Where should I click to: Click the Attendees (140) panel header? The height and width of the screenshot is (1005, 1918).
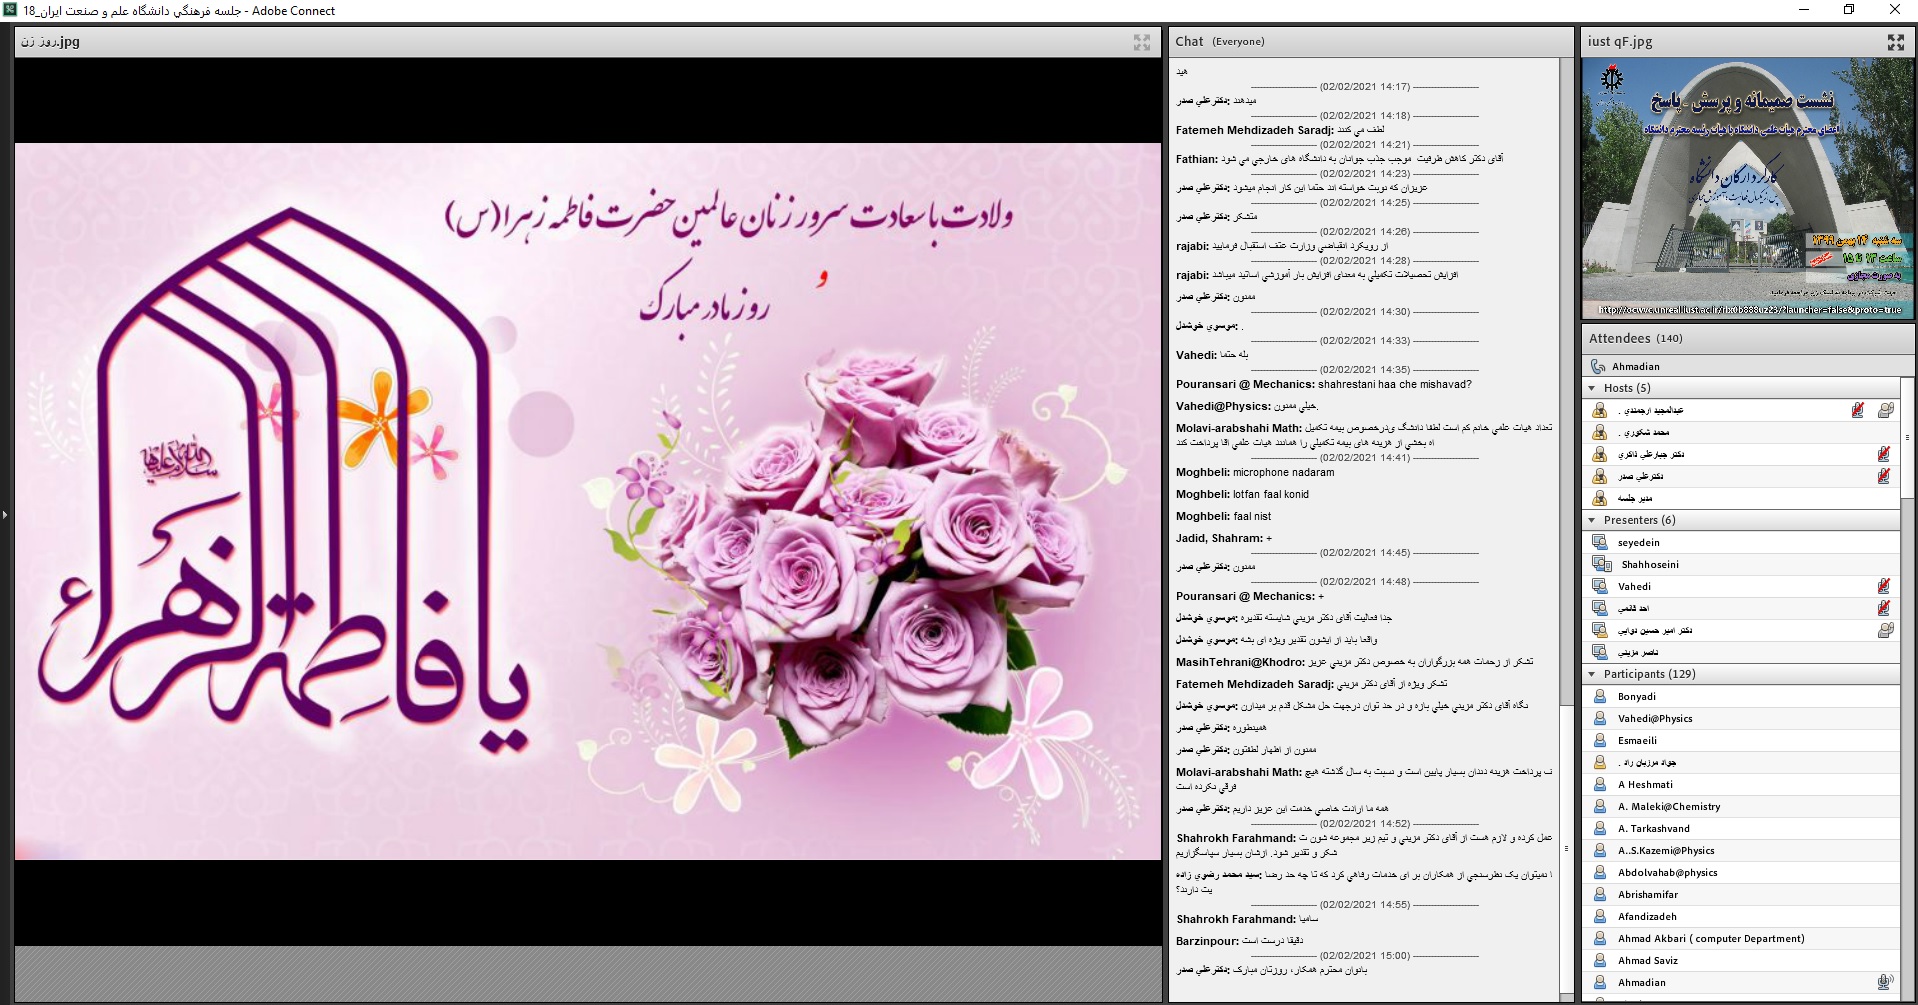(1636, 339)
